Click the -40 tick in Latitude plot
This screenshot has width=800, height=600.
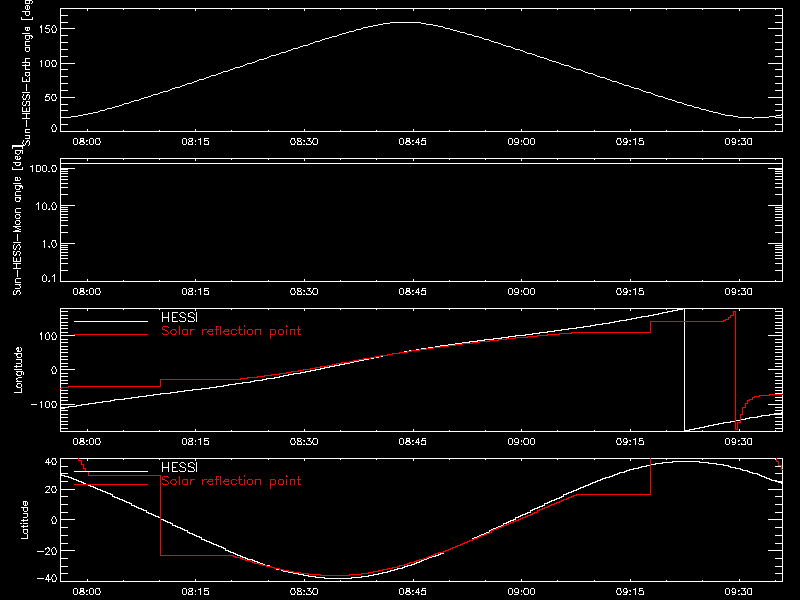pos(47,578)
